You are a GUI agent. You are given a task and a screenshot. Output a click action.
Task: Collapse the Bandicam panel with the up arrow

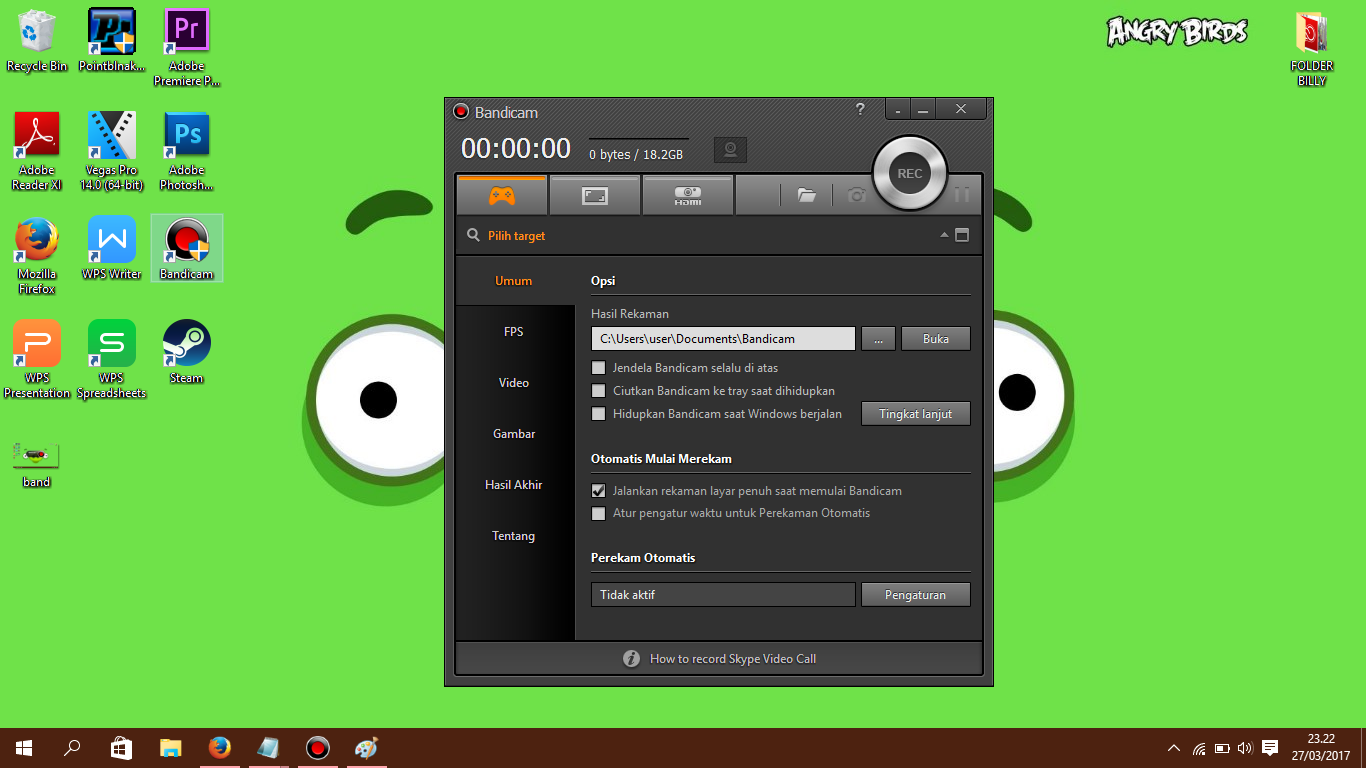pyautogui.click(x=944, y=236)
